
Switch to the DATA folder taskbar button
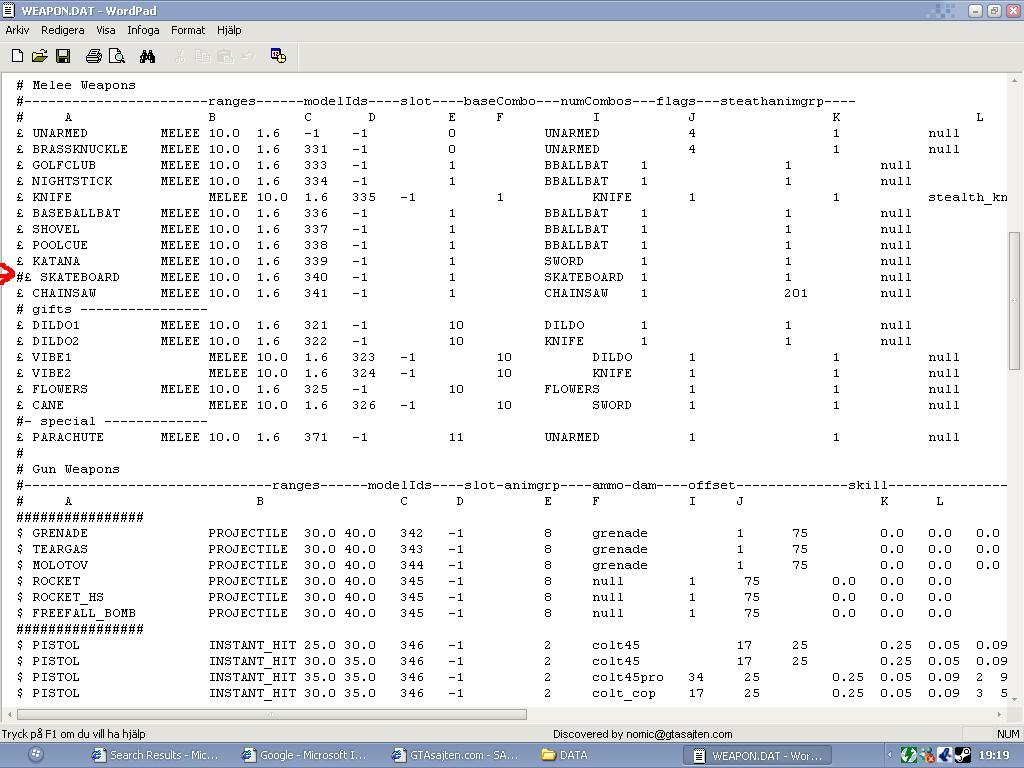(565, 755)
